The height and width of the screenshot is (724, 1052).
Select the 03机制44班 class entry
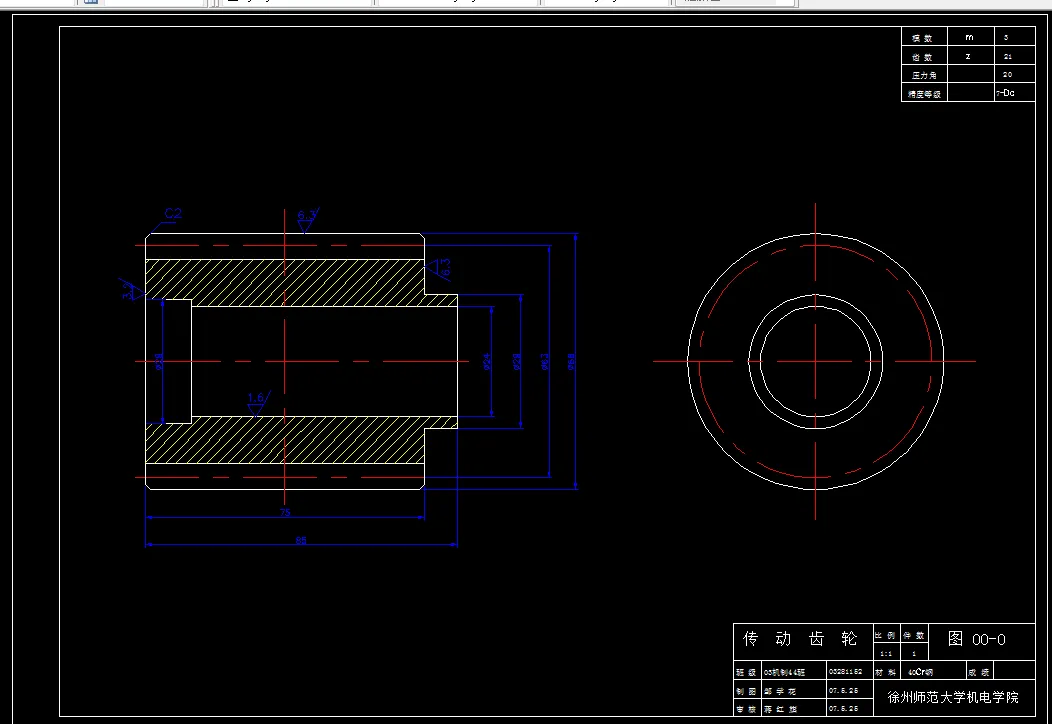click(784, 672)
